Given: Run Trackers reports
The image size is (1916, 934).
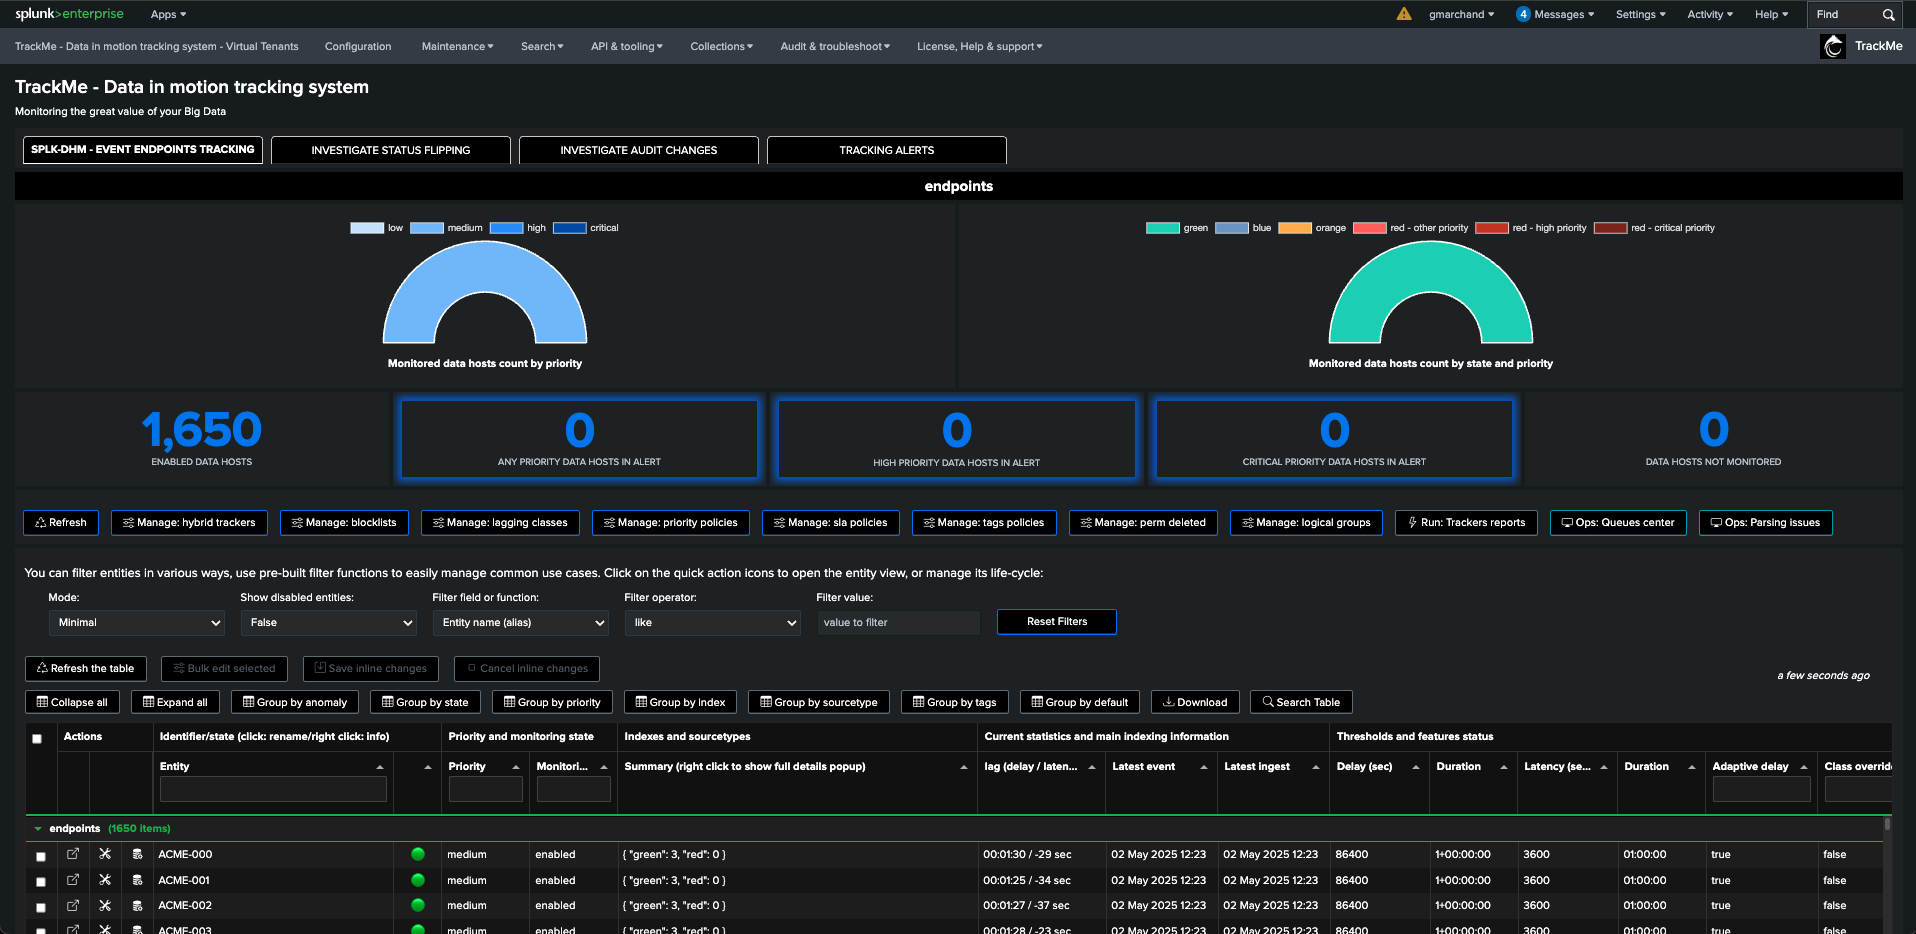Looking at the screenshot, I should point(1466,522).
